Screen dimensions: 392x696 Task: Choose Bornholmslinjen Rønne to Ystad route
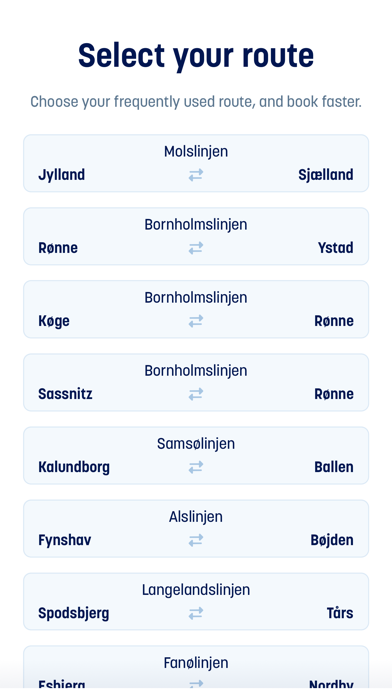pyautogui.click(x=196, y=236)
